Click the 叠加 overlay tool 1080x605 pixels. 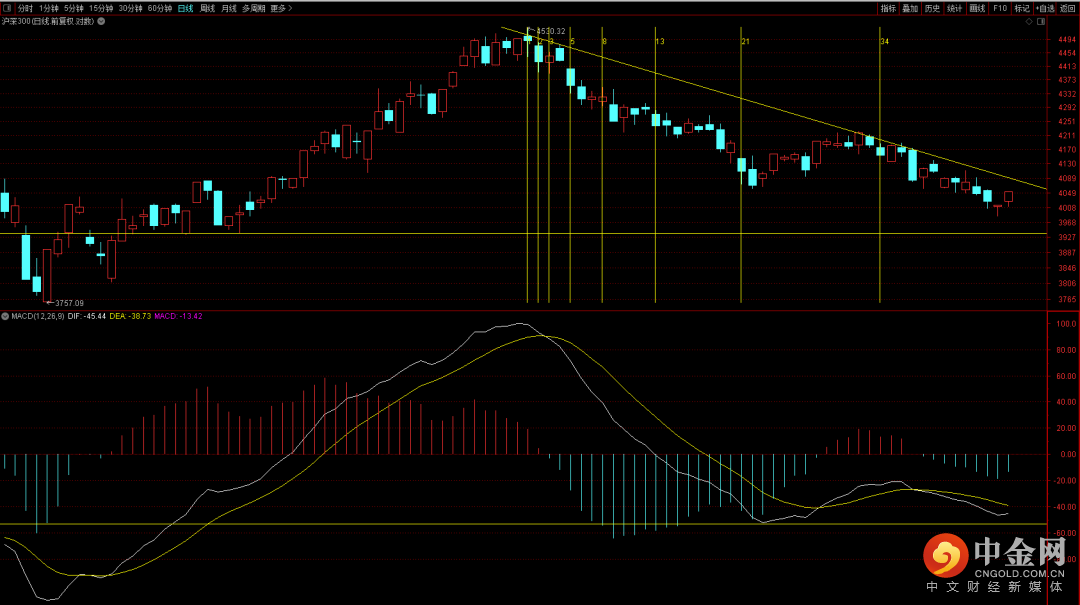tap(910, 8)
